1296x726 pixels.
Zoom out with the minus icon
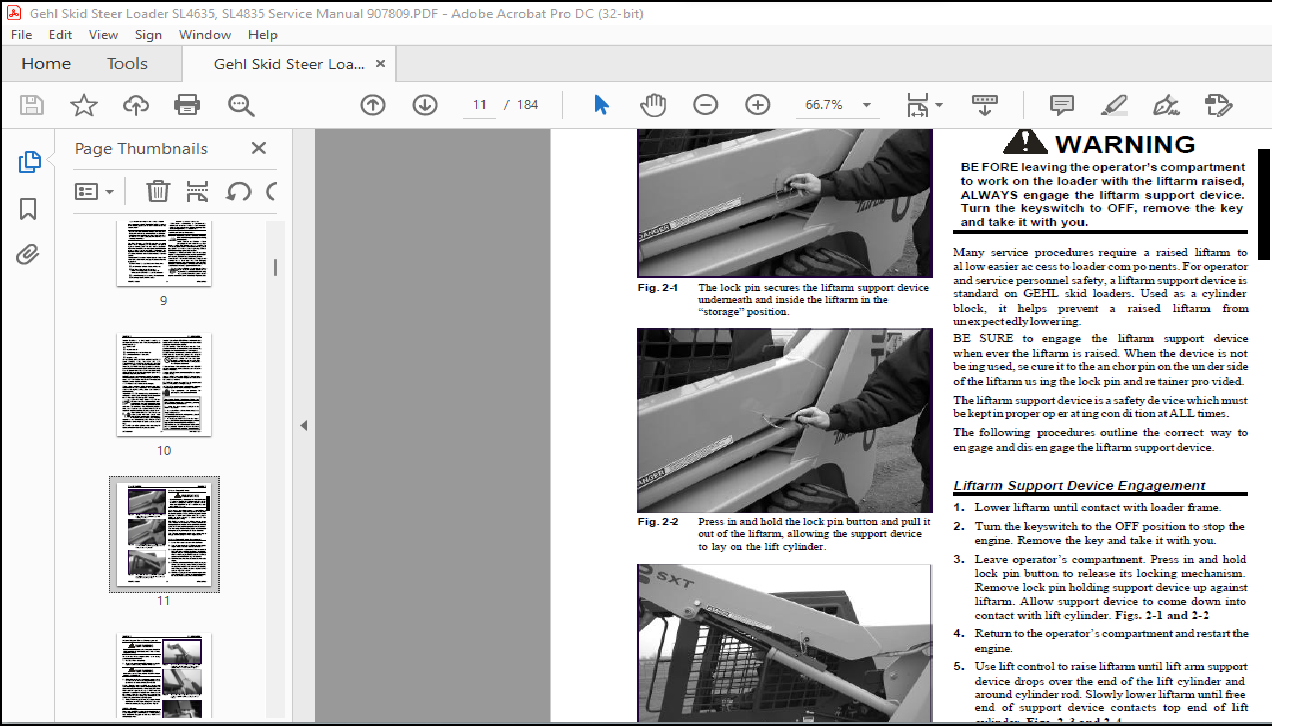pos(706,105)
